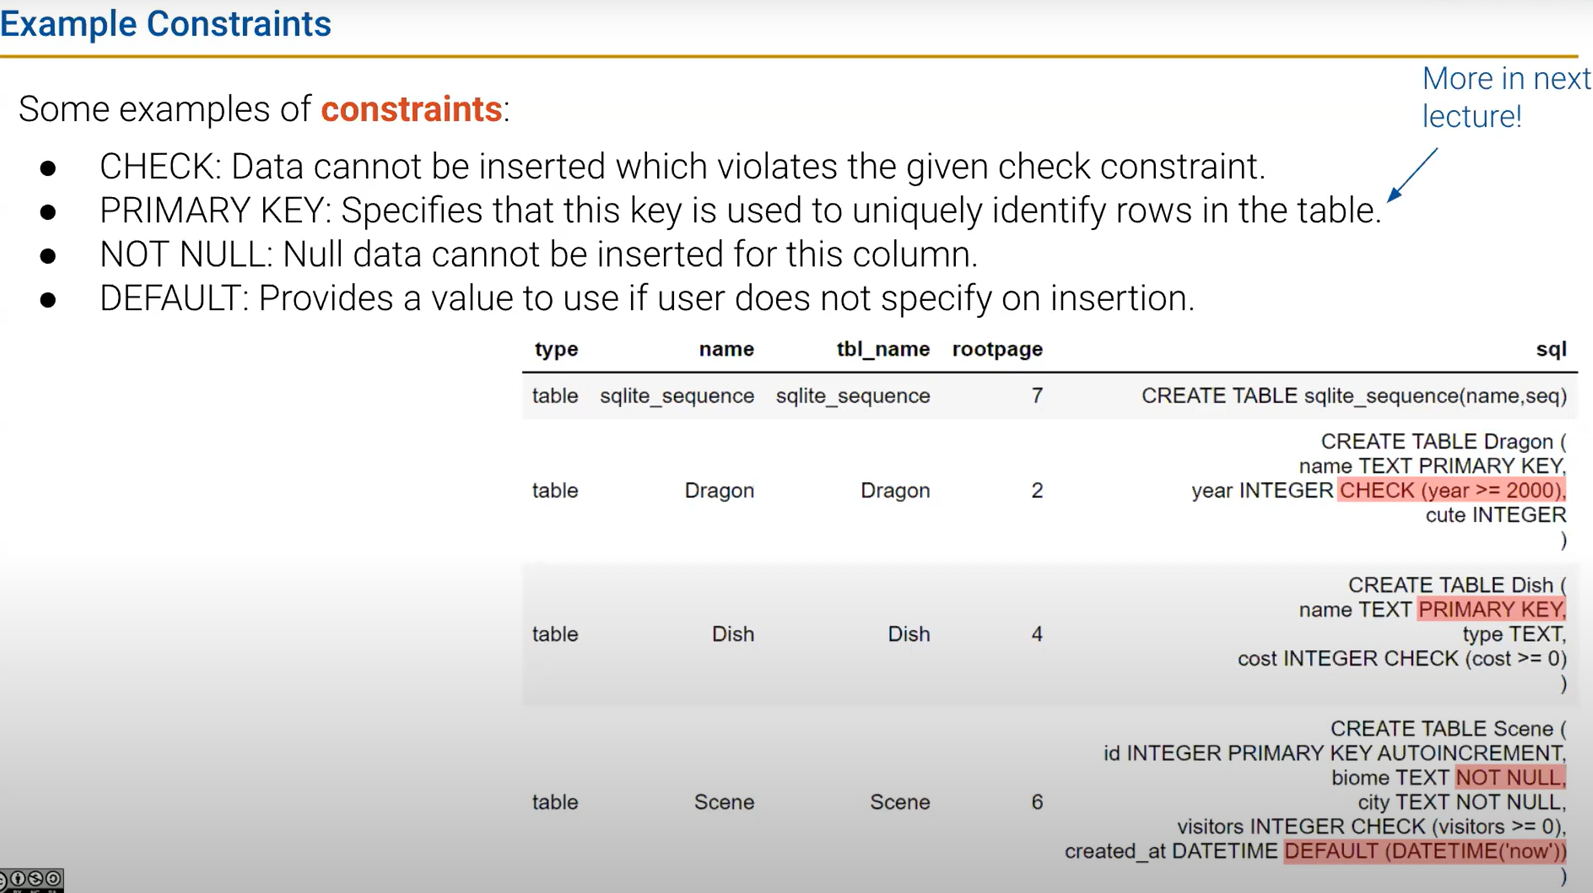This screenshot has height=893, width=1593.
Task: Click 'Dish' in the tbl_name column
Action: 908,634
